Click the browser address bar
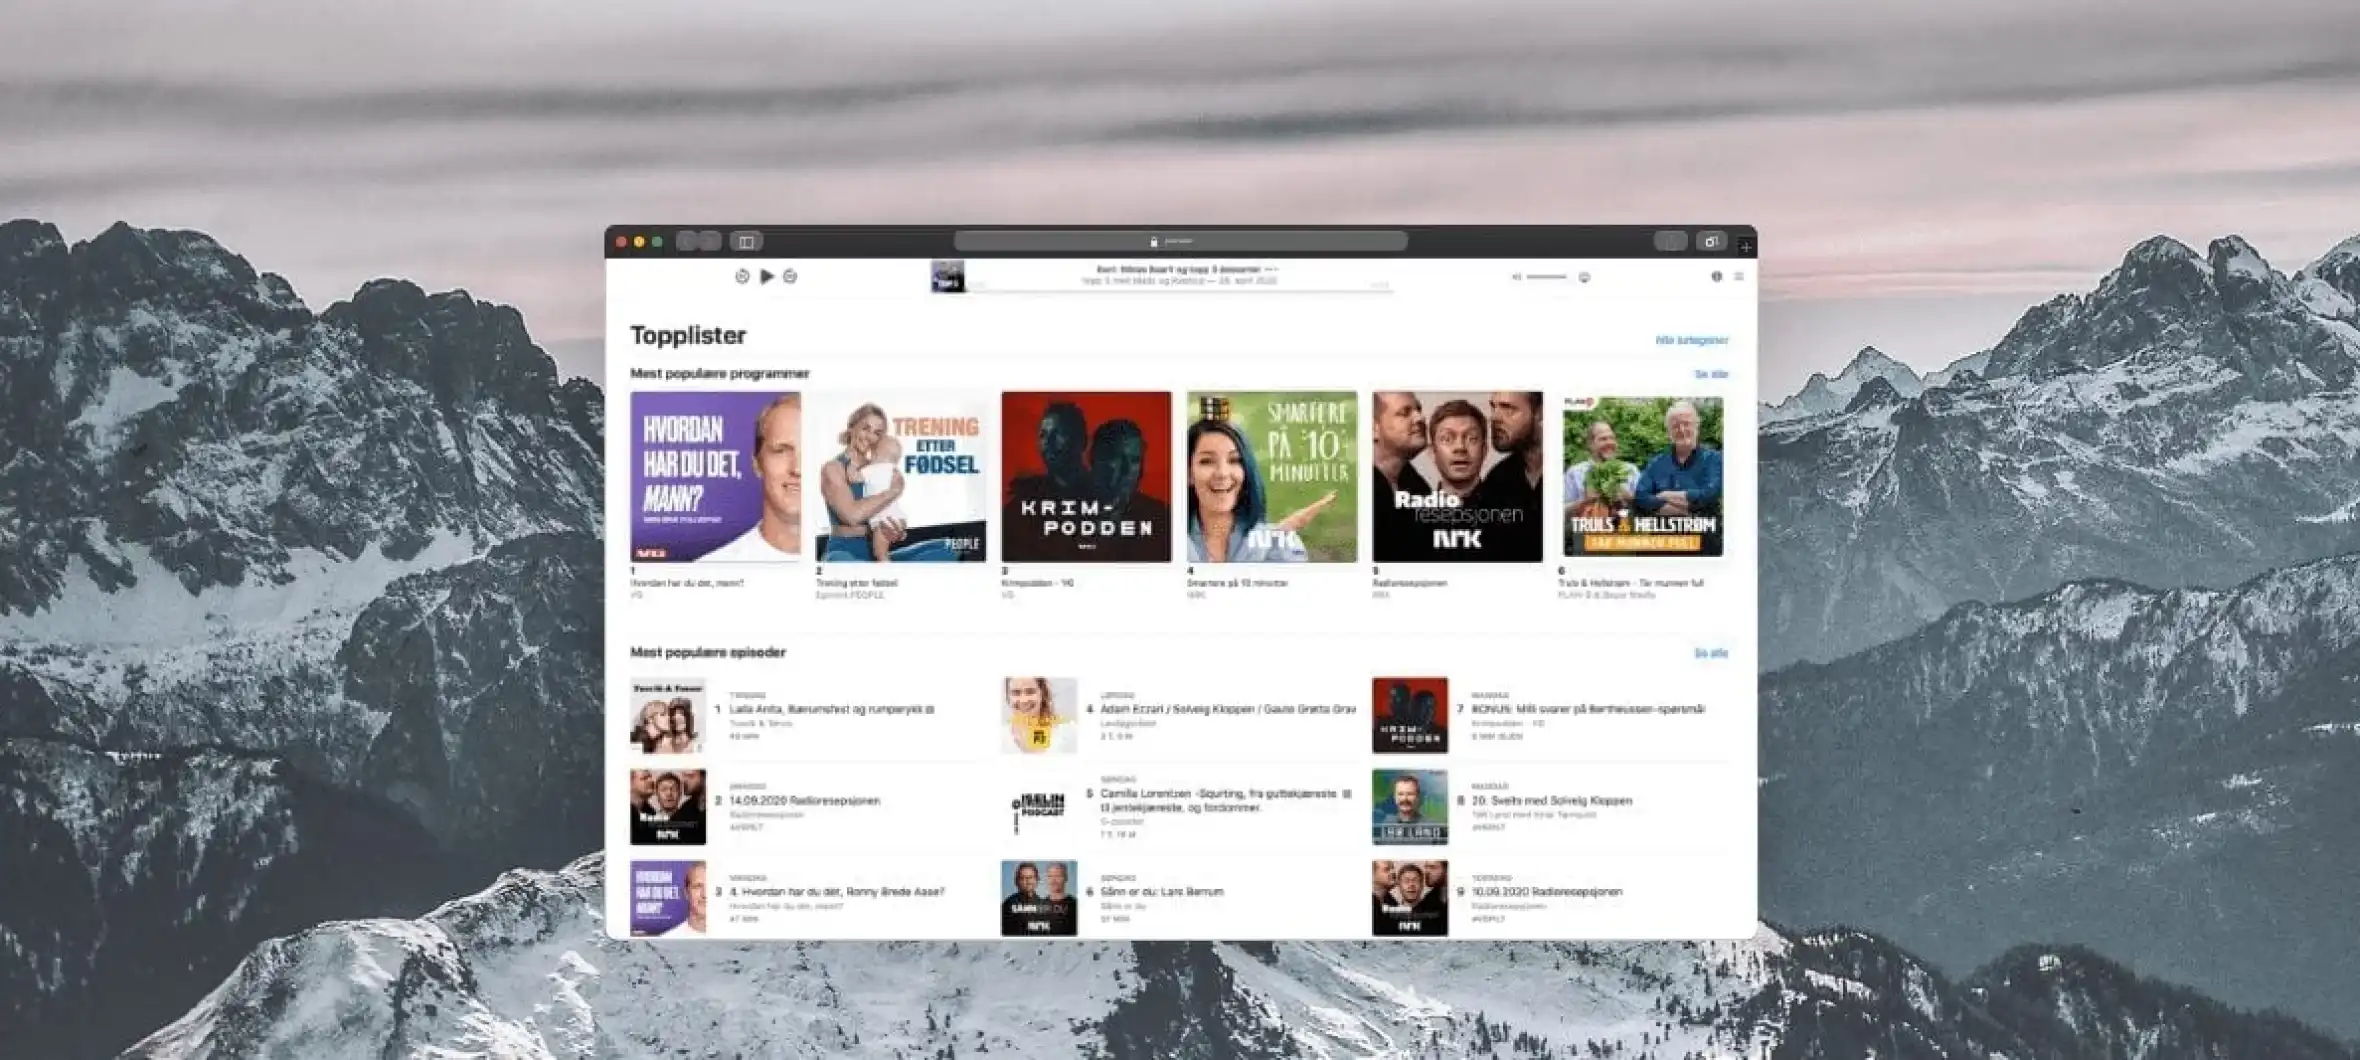 click(x=1180, y=241)
